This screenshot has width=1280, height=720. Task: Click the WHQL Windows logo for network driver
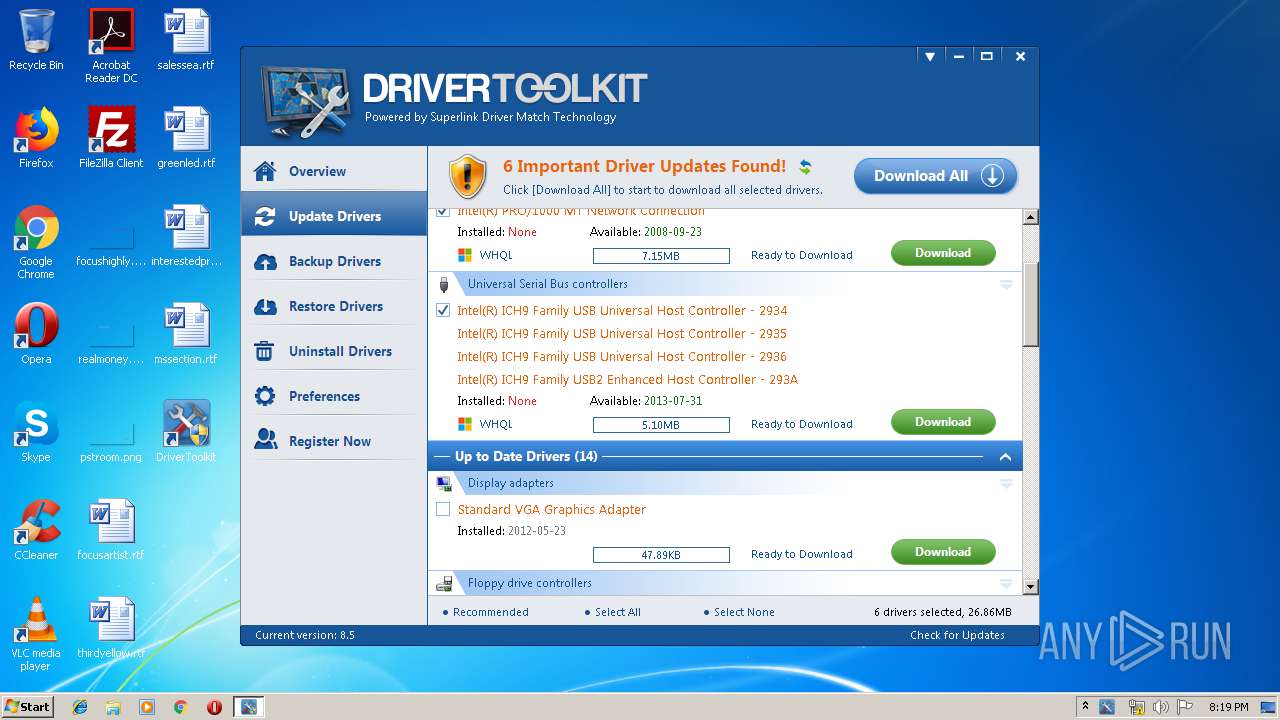click(x=465, y=255)
